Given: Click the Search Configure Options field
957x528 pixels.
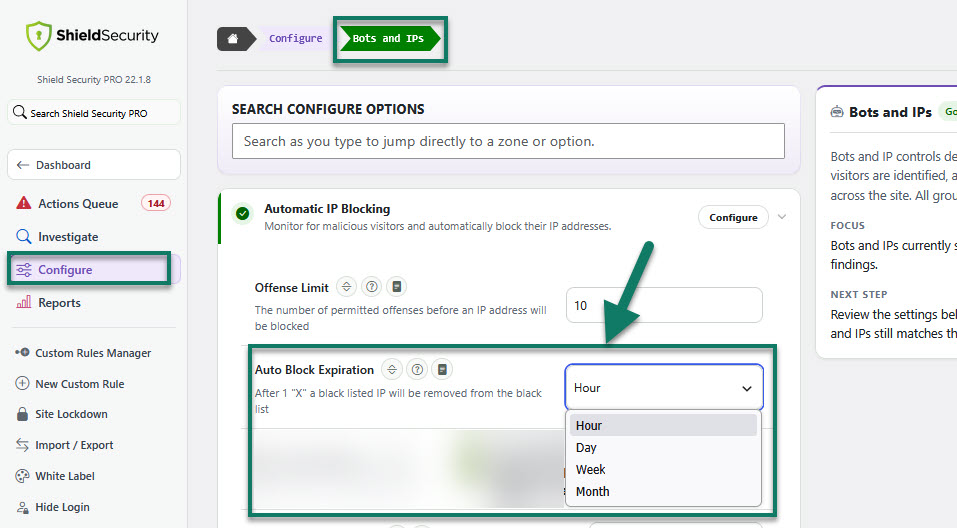Looking at the screenshot, I should (x=508, y=141).
